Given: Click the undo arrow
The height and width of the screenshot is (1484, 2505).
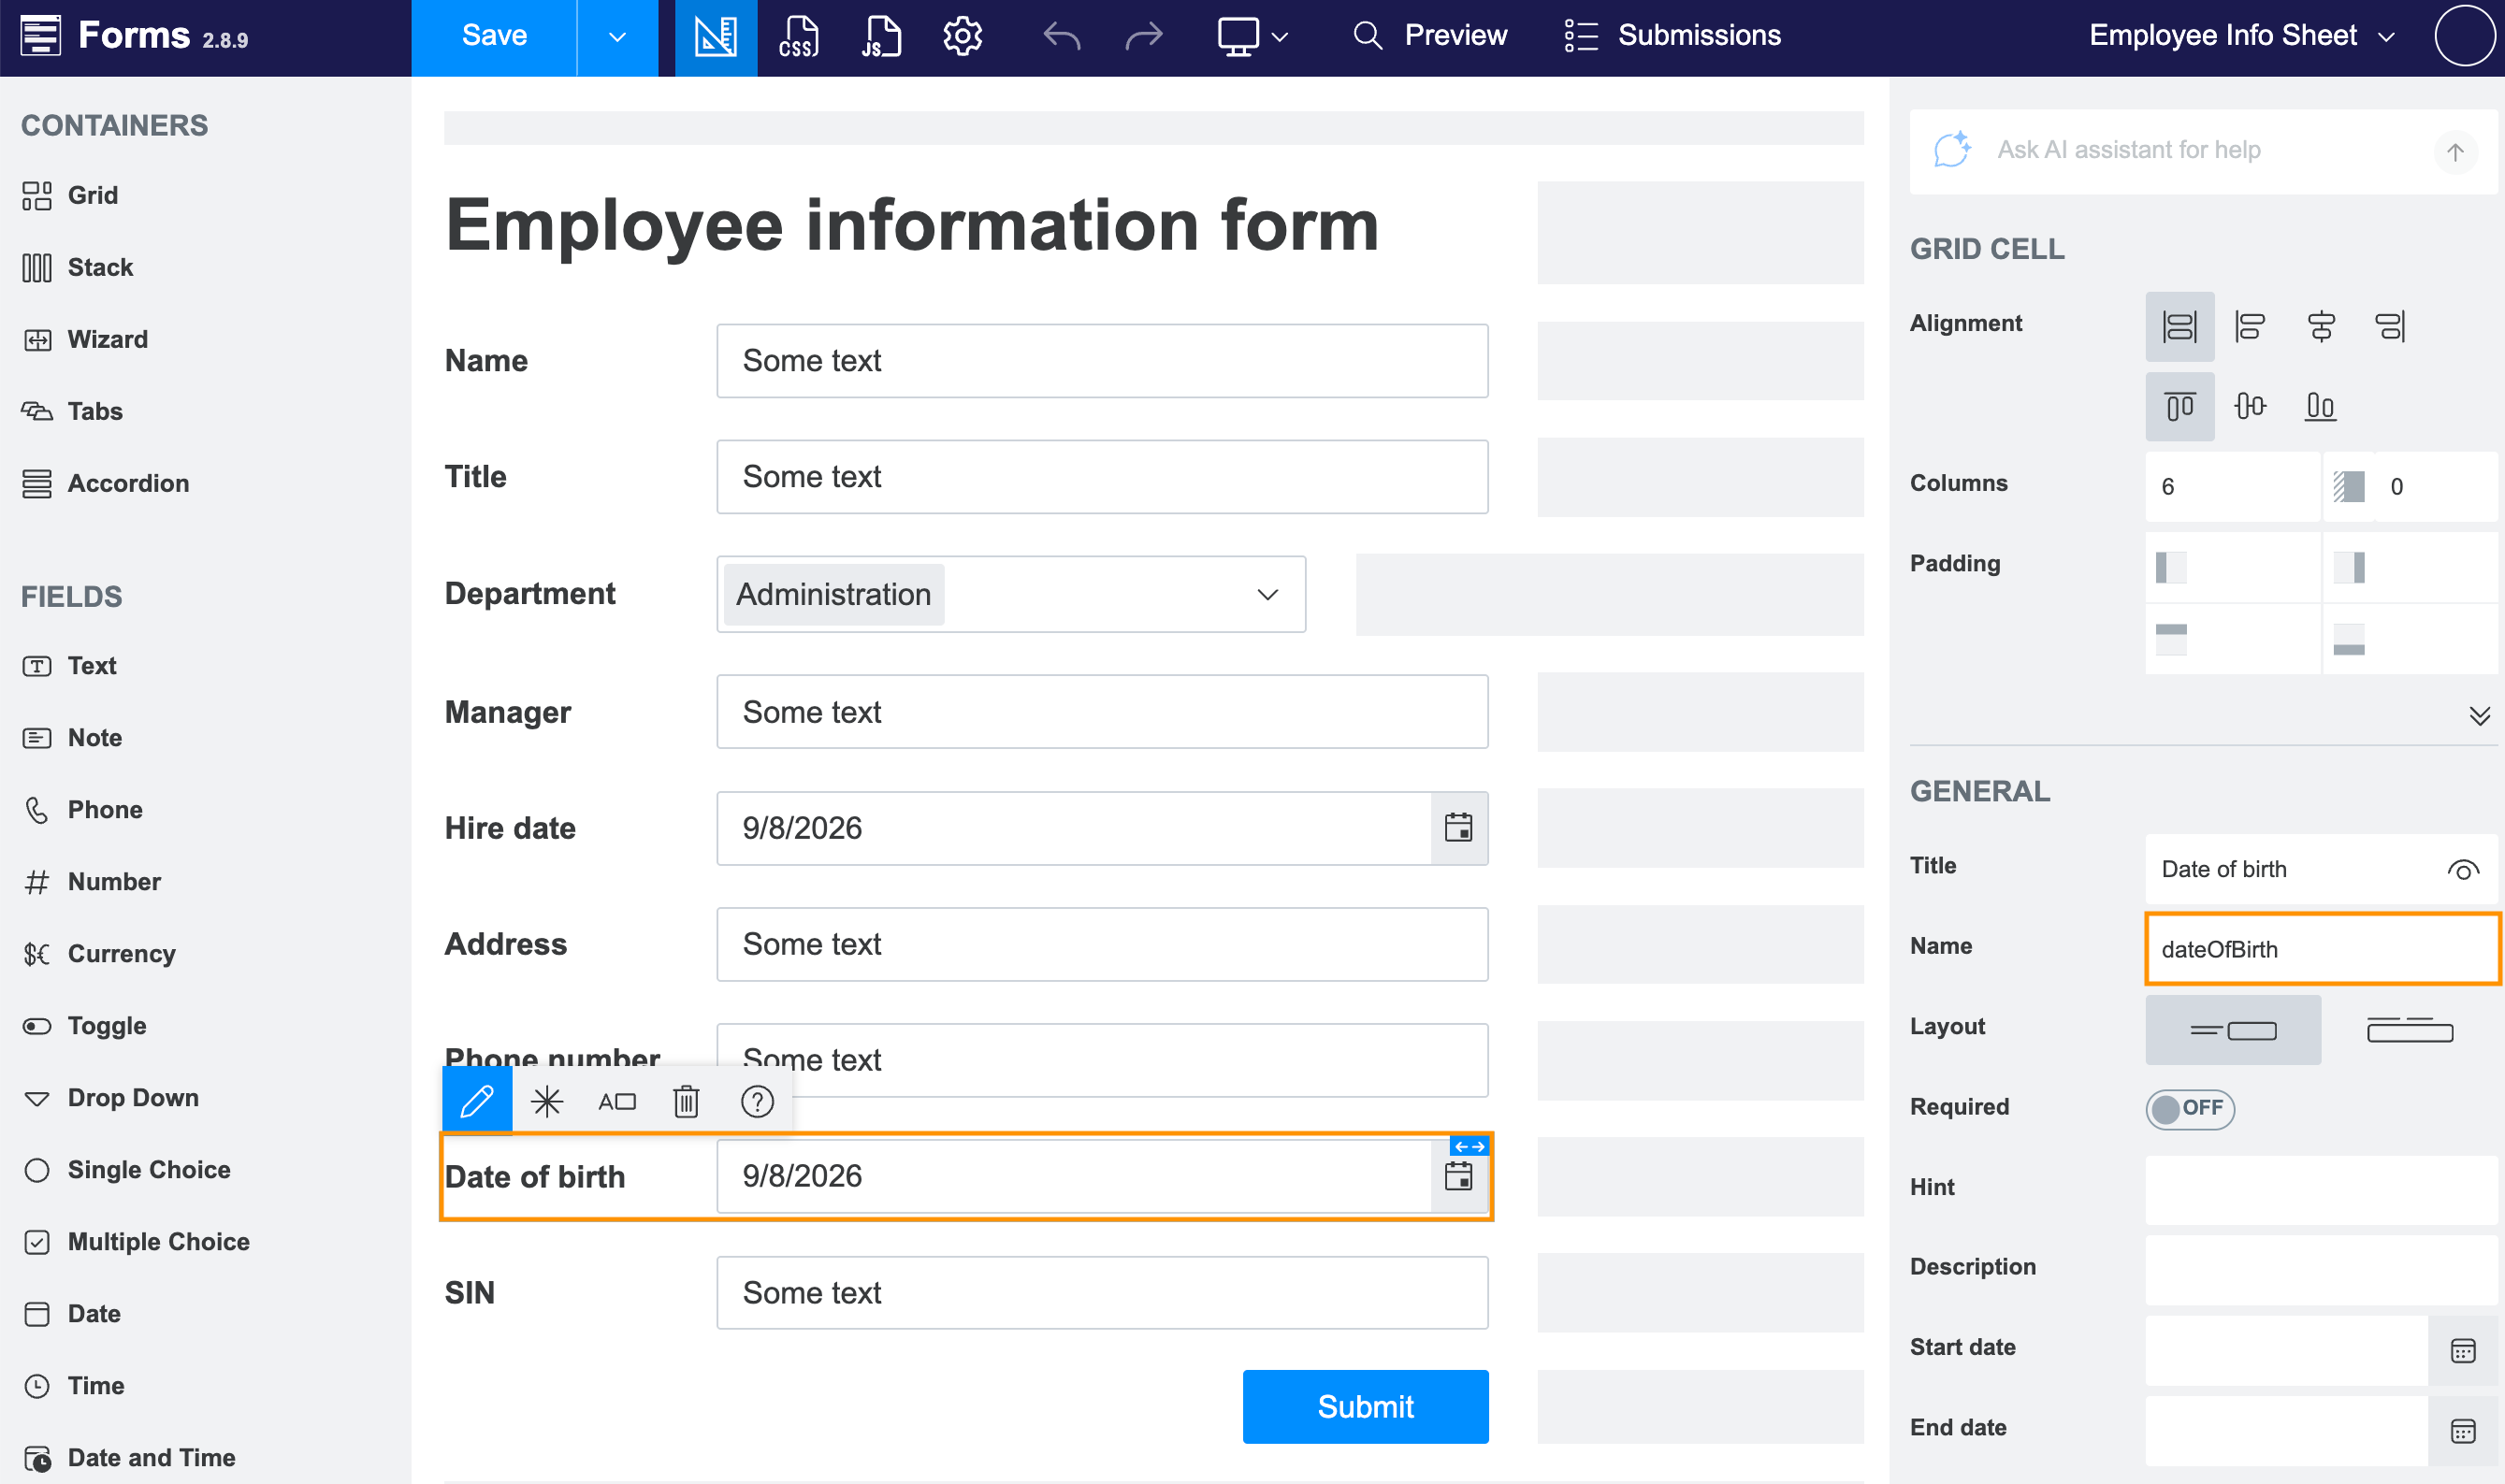Looking at the screenshot, I should coord(1062,37).
